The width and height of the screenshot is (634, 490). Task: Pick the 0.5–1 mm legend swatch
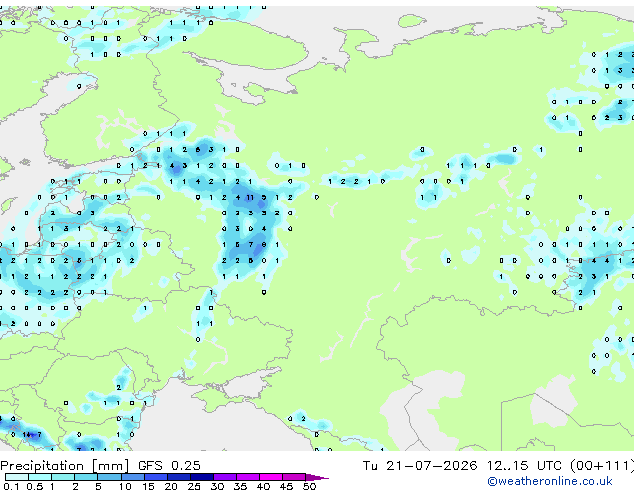click(x=40, y=477)
